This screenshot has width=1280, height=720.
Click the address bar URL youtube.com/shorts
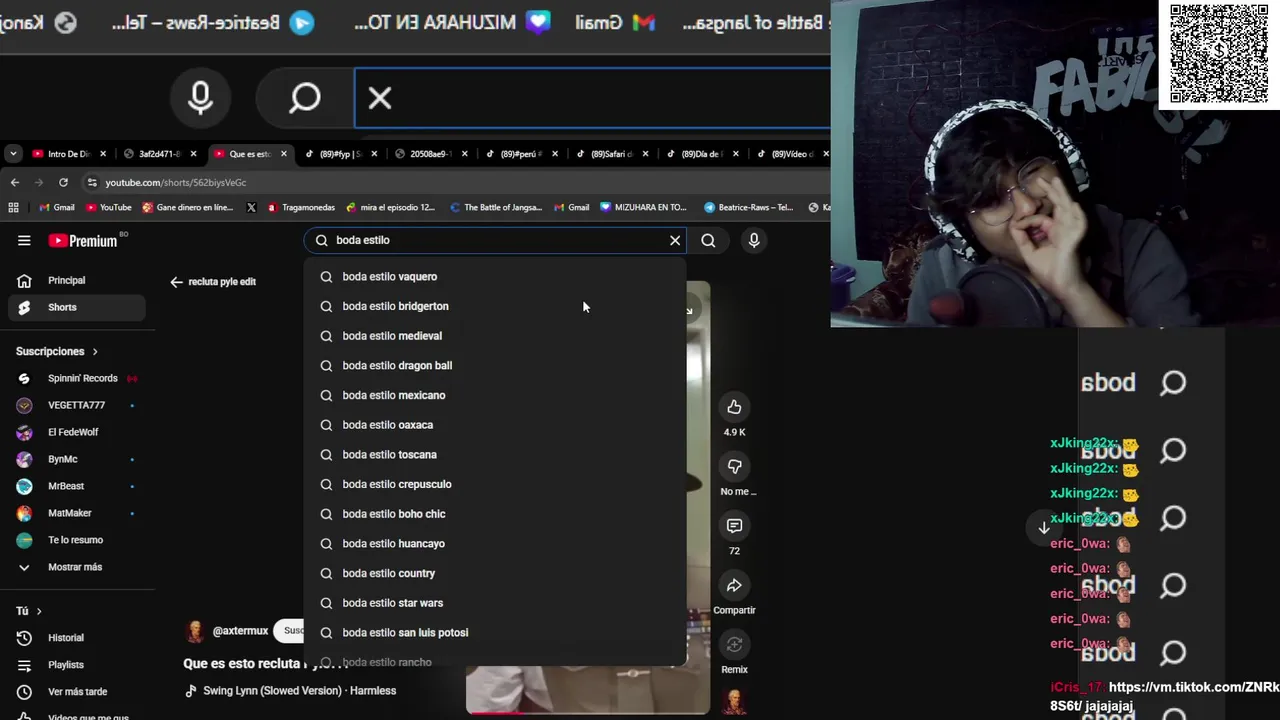point(176,183)
